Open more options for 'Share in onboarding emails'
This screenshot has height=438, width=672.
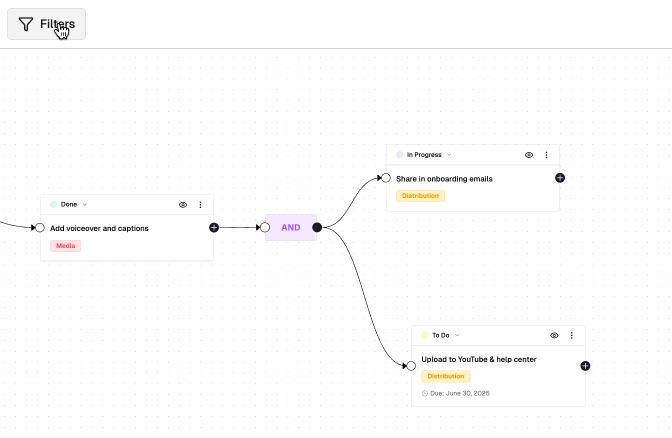(546, 155)
